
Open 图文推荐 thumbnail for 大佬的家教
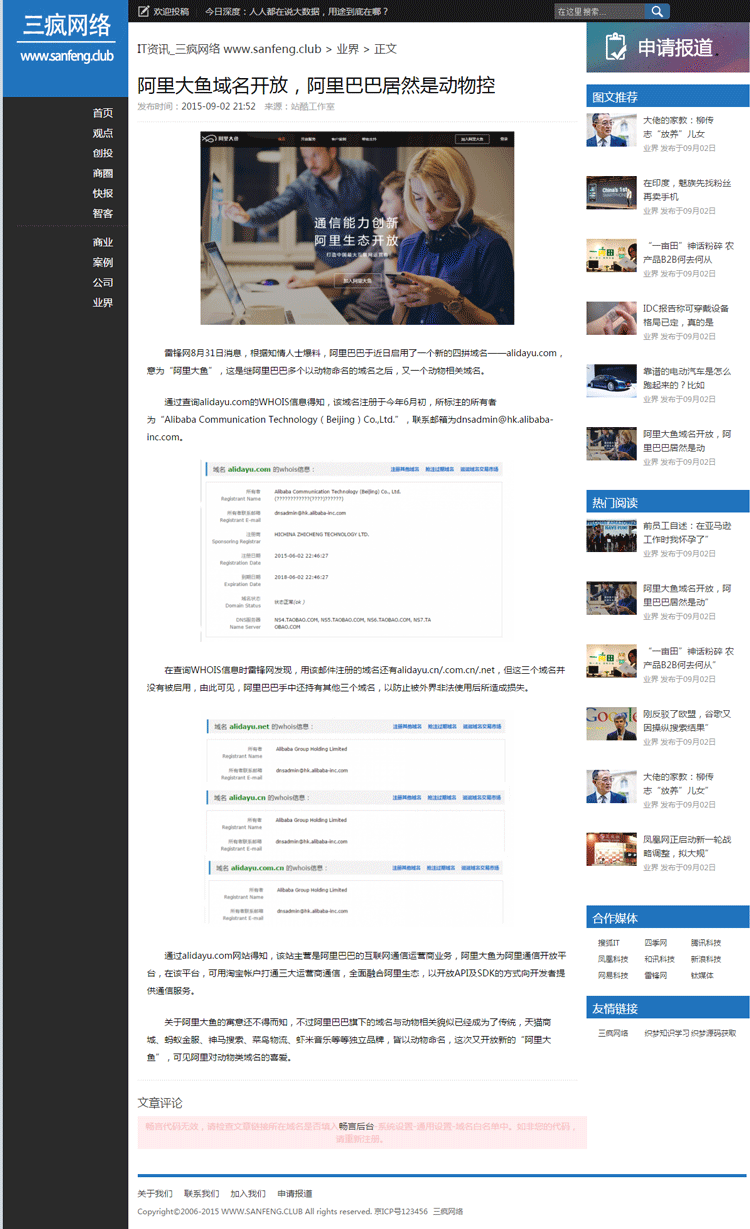click(x=612, y=129)
